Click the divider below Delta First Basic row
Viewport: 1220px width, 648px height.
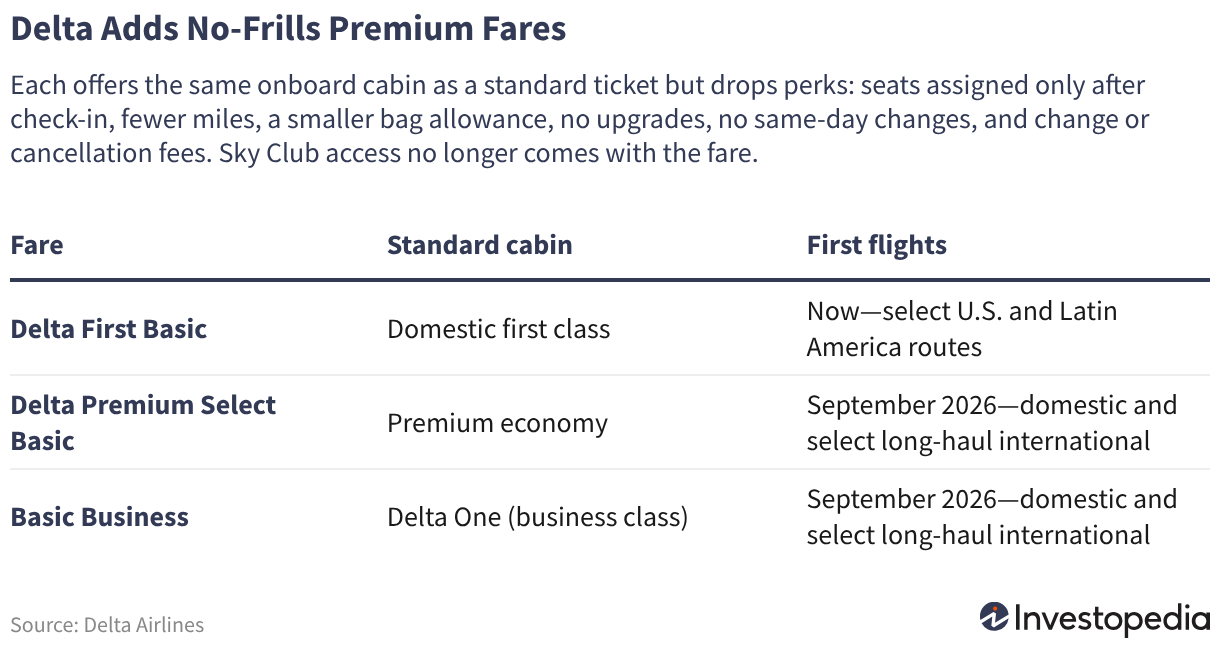[x=610, y=376]
